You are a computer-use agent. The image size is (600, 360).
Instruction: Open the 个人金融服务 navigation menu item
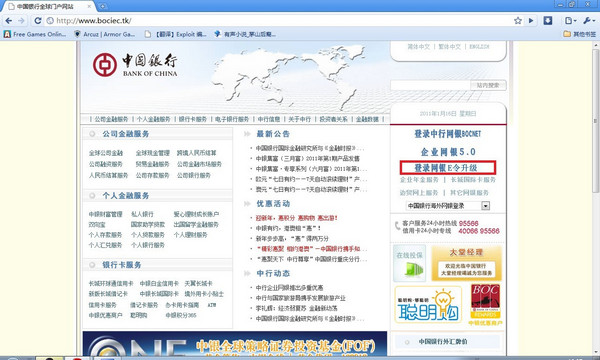pyautogui.click(x=153, y=119)
